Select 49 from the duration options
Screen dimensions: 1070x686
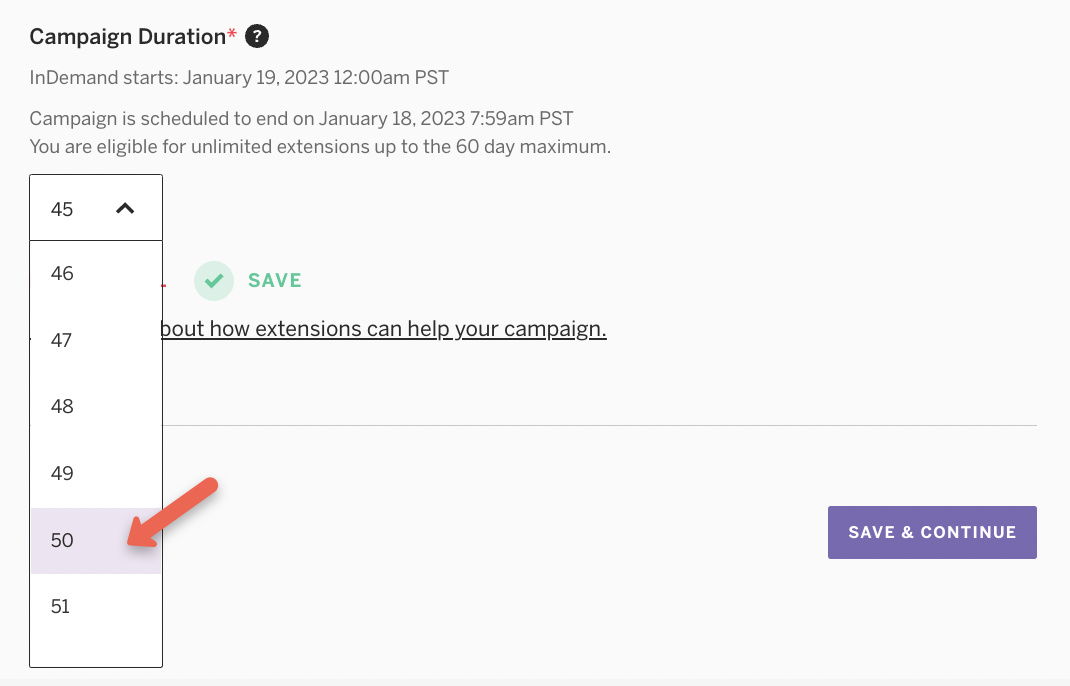(x=62, y=473)
